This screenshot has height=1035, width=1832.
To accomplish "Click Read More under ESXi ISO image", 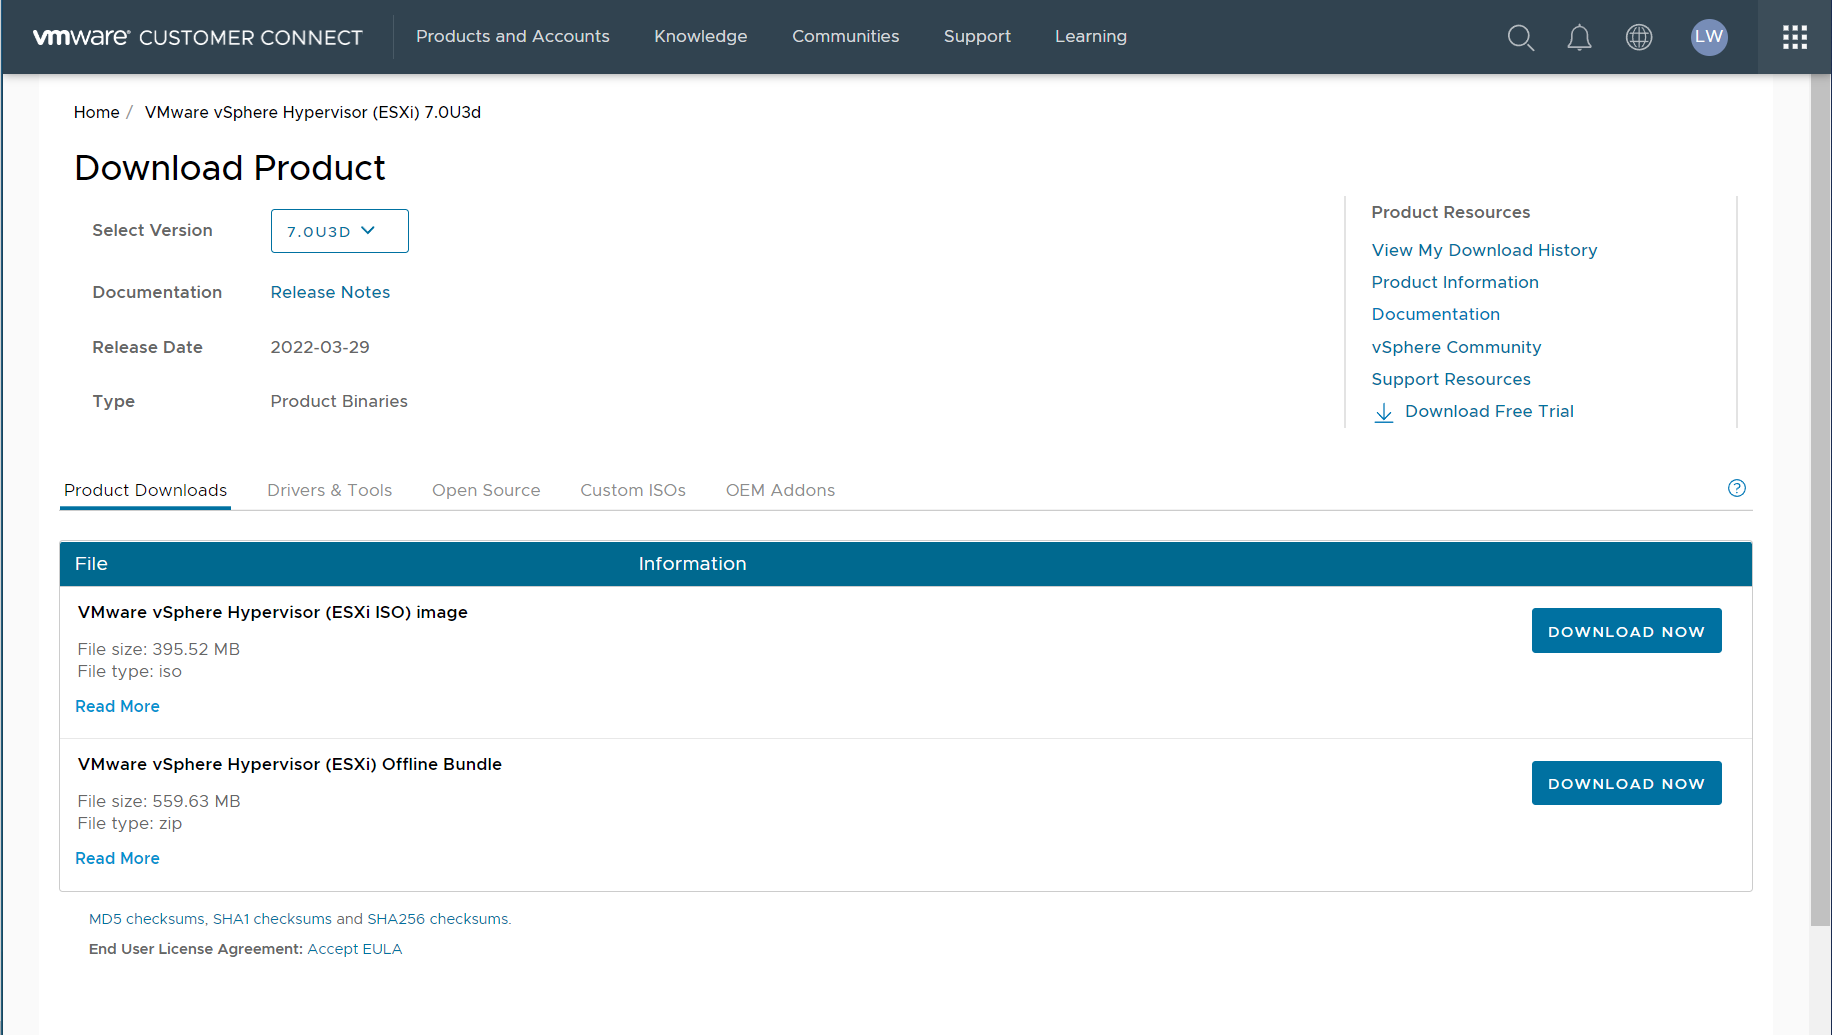I will pyautogui.click(x=117, y=706).
